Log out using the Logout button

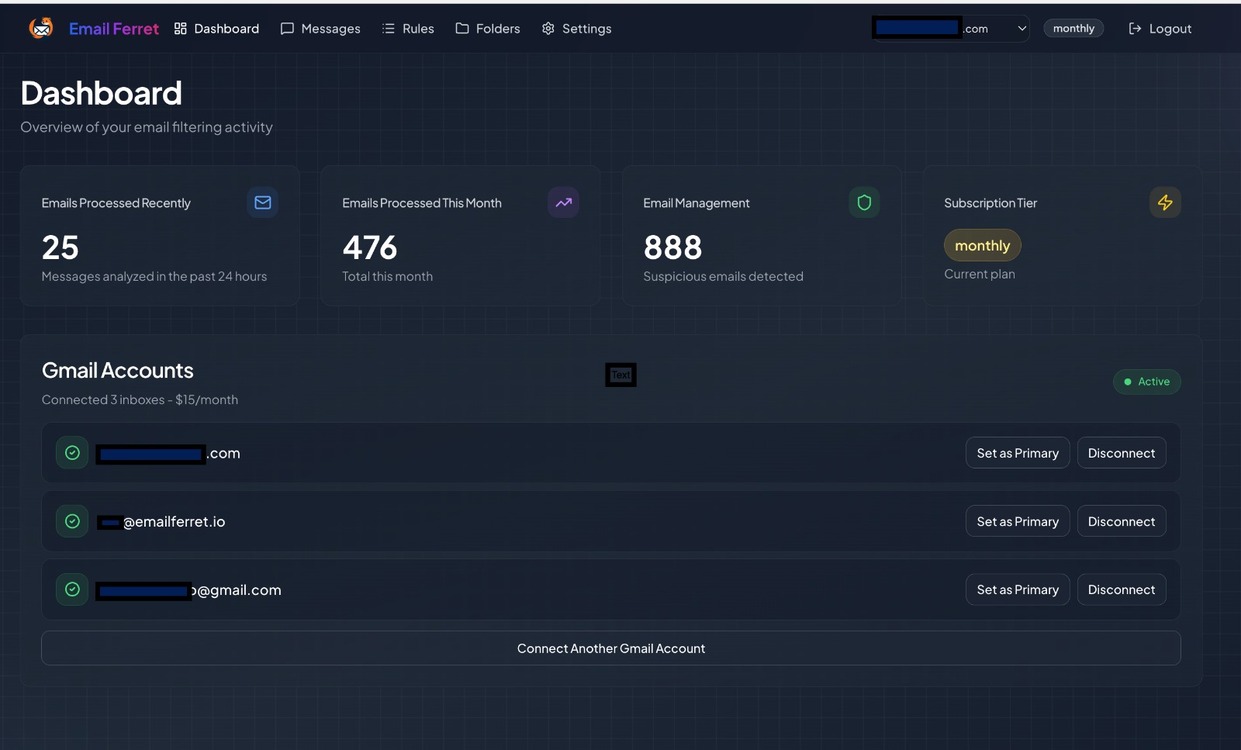tap(1160, 28)
